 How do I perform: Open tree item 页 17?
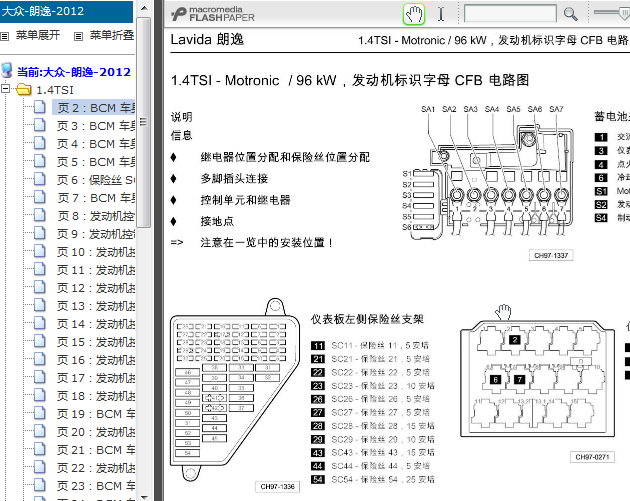click(96, 378)
